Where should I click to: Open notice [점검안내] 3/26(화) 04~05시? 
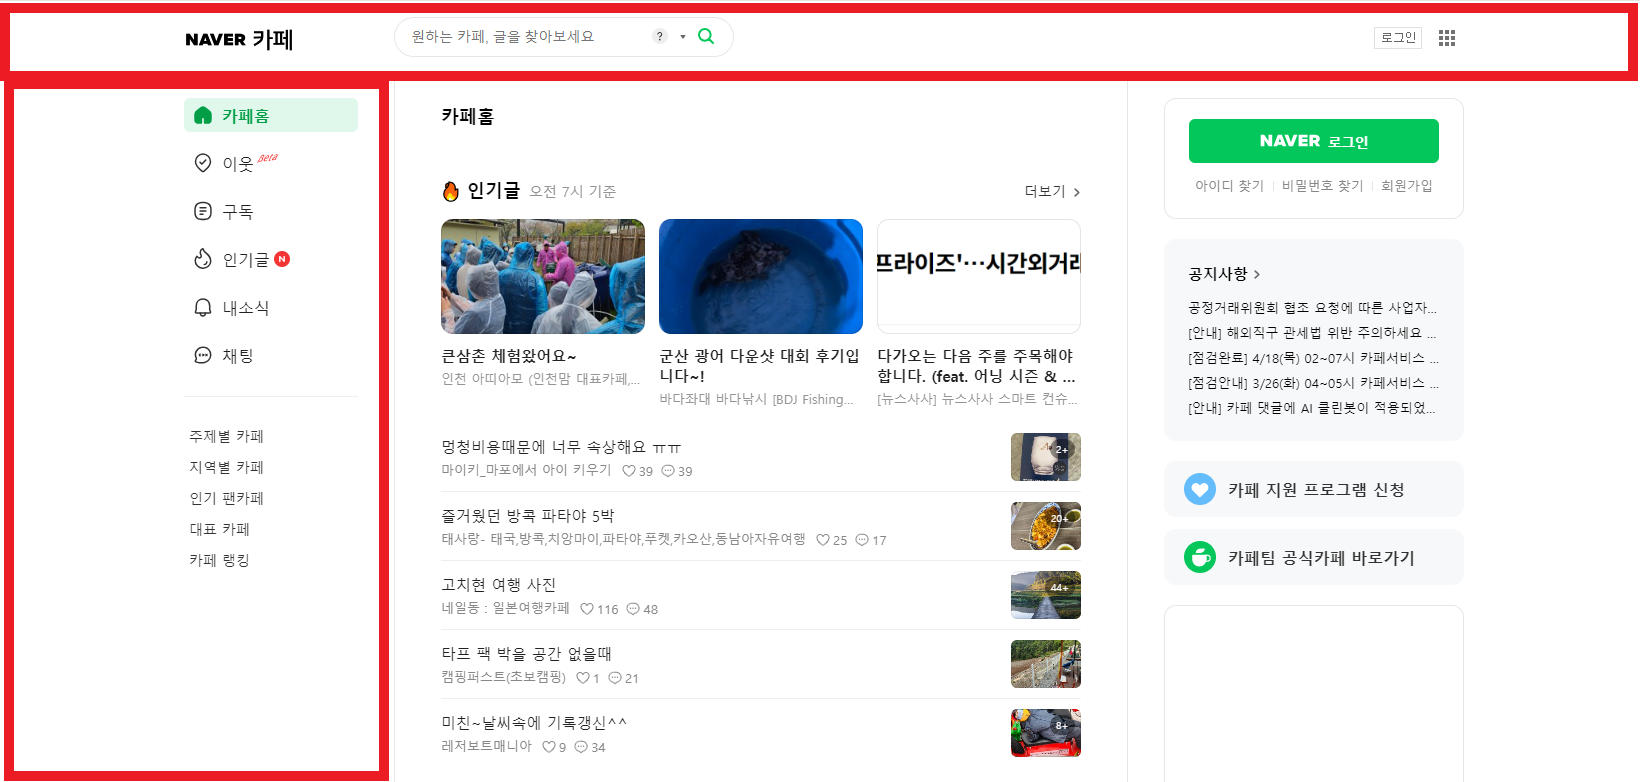click(1313, 383)
